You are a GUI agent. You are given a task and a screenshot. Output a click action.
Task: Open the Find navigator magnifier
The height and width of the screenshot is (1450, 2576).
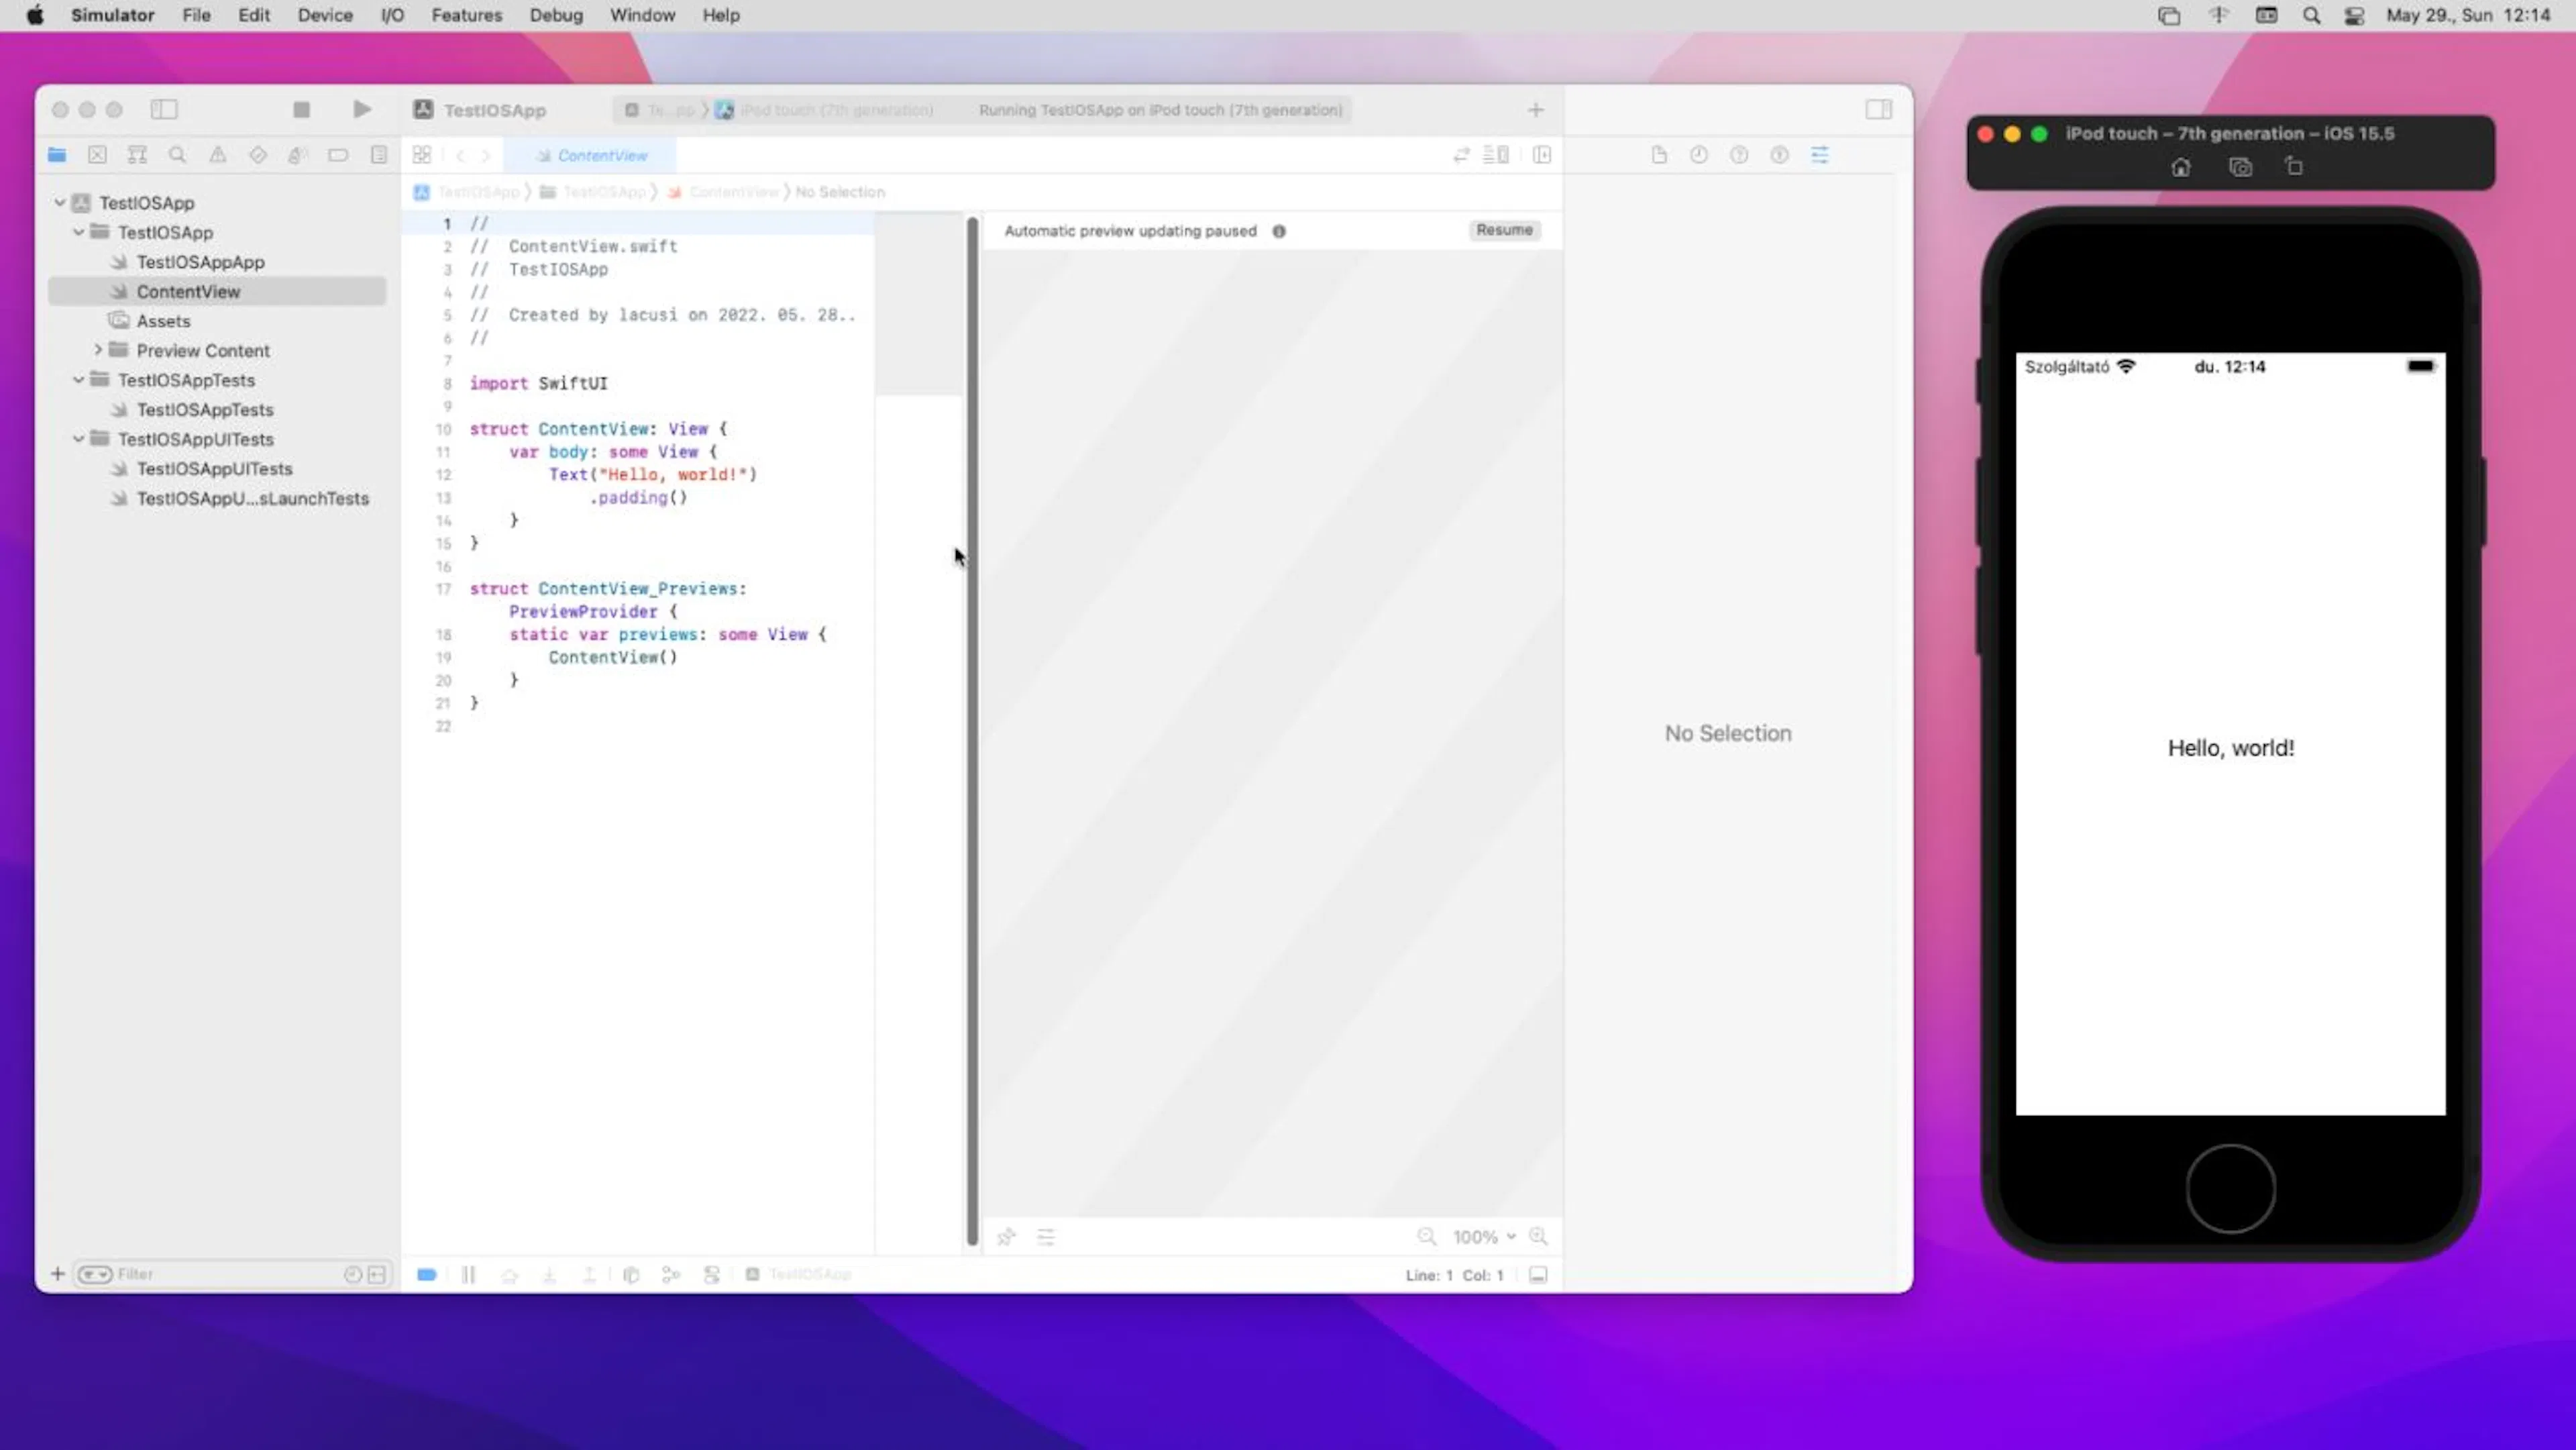(177, 155)
